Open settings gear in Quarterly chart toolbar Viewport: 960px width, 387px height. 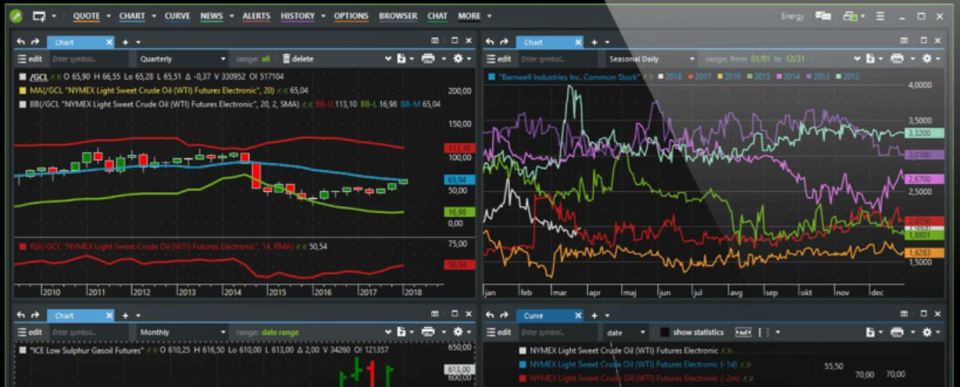[458, 59]
